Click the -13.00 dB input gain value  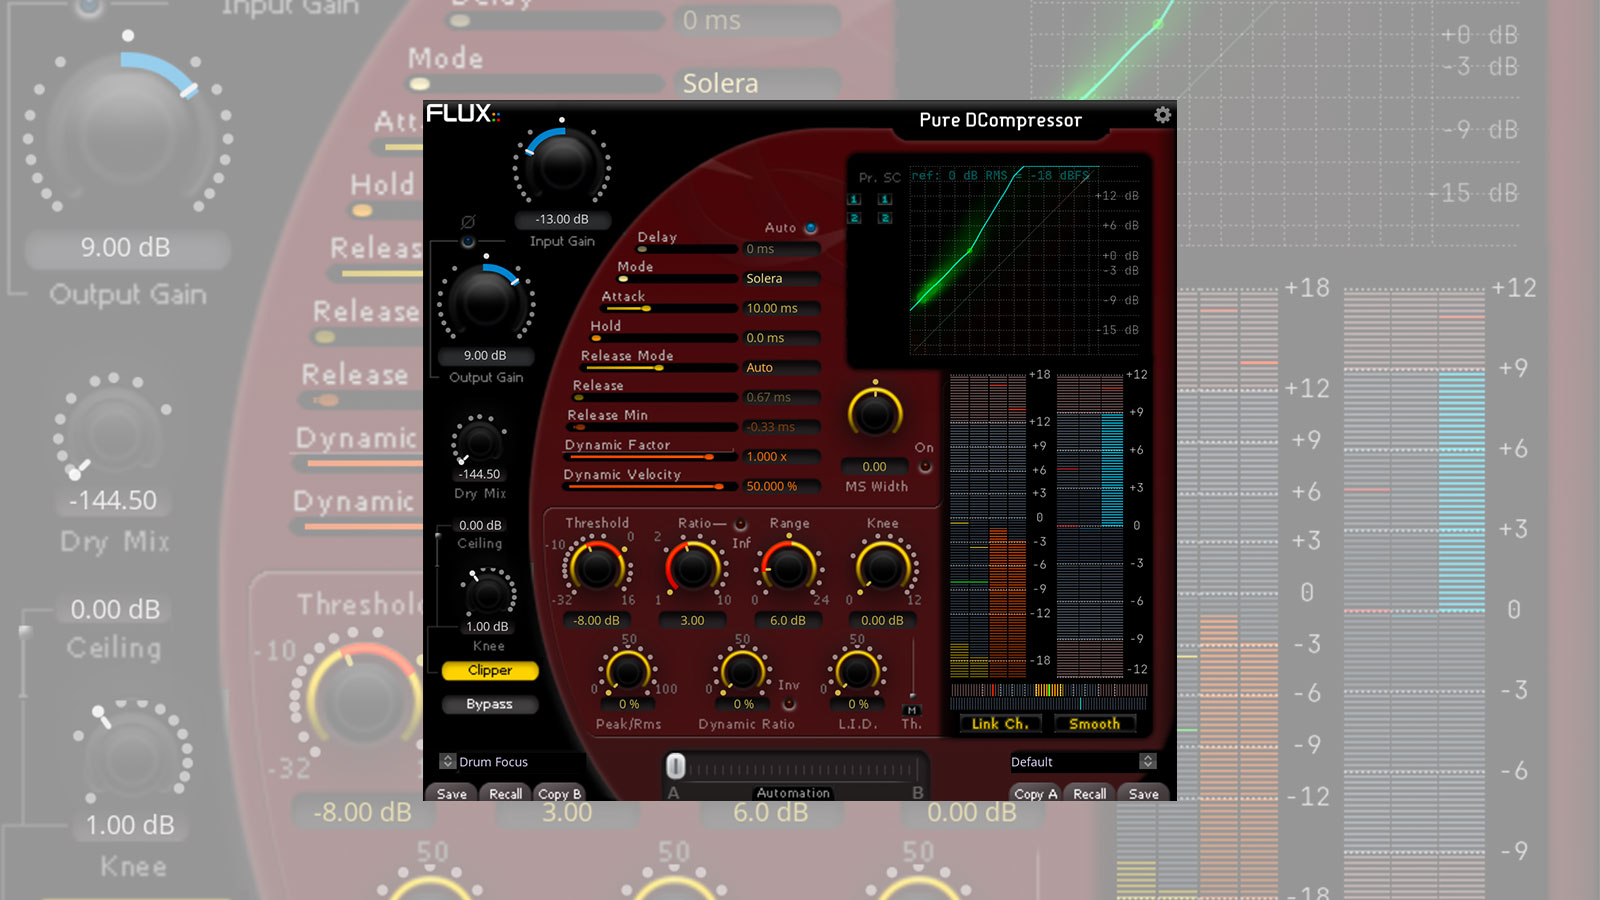(561, 219)
